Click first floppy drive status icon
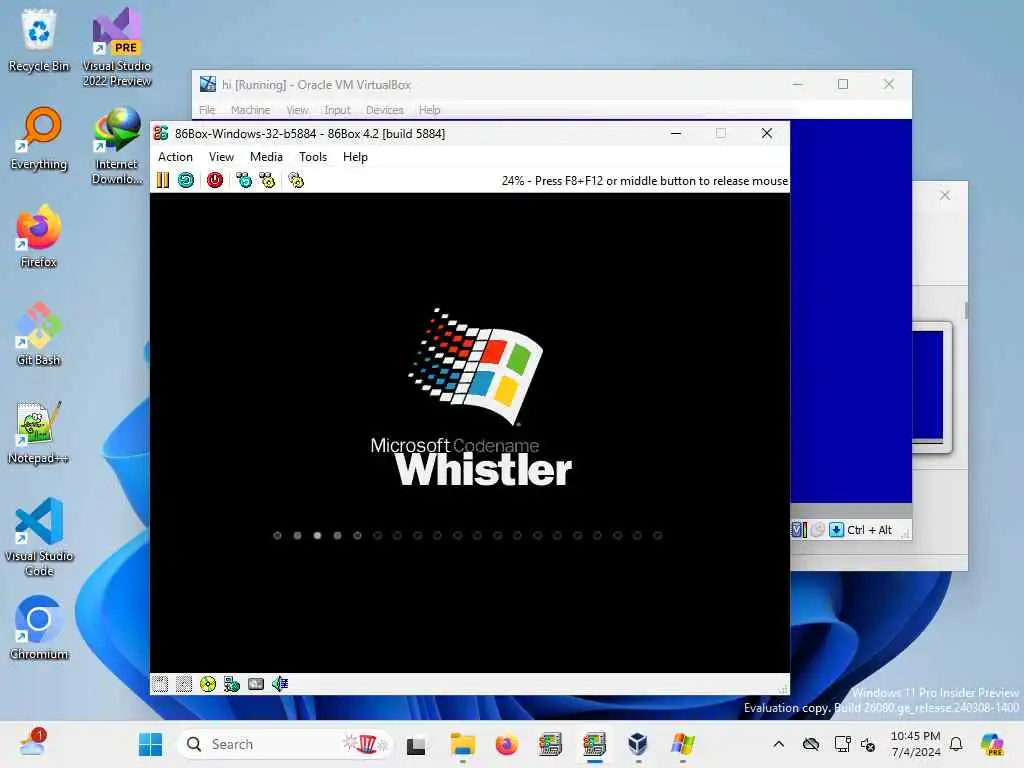The width and height of the screenshot is (1024, 768). point(160,684)
